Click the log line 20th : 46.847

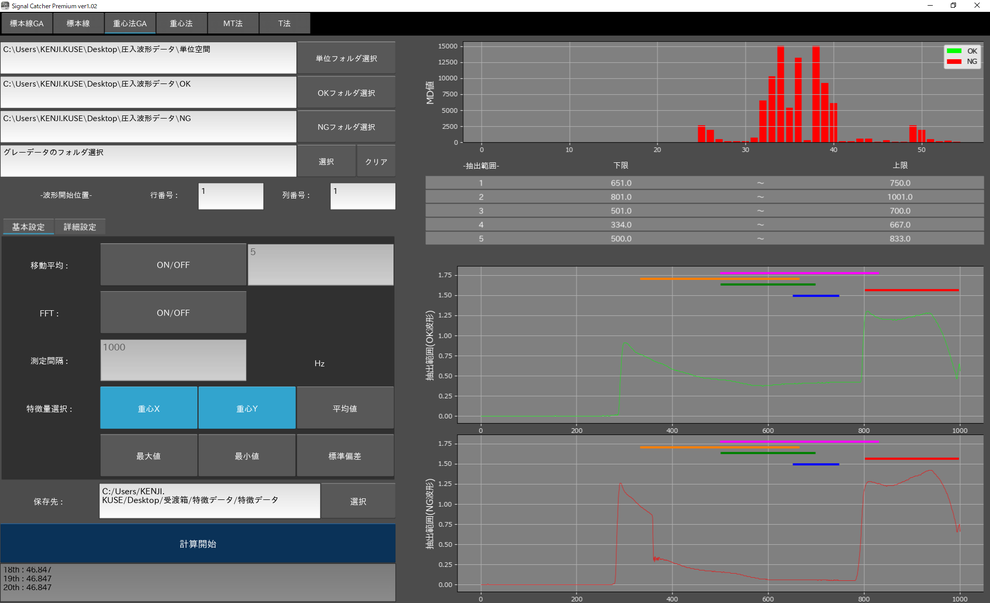(28, 587)
